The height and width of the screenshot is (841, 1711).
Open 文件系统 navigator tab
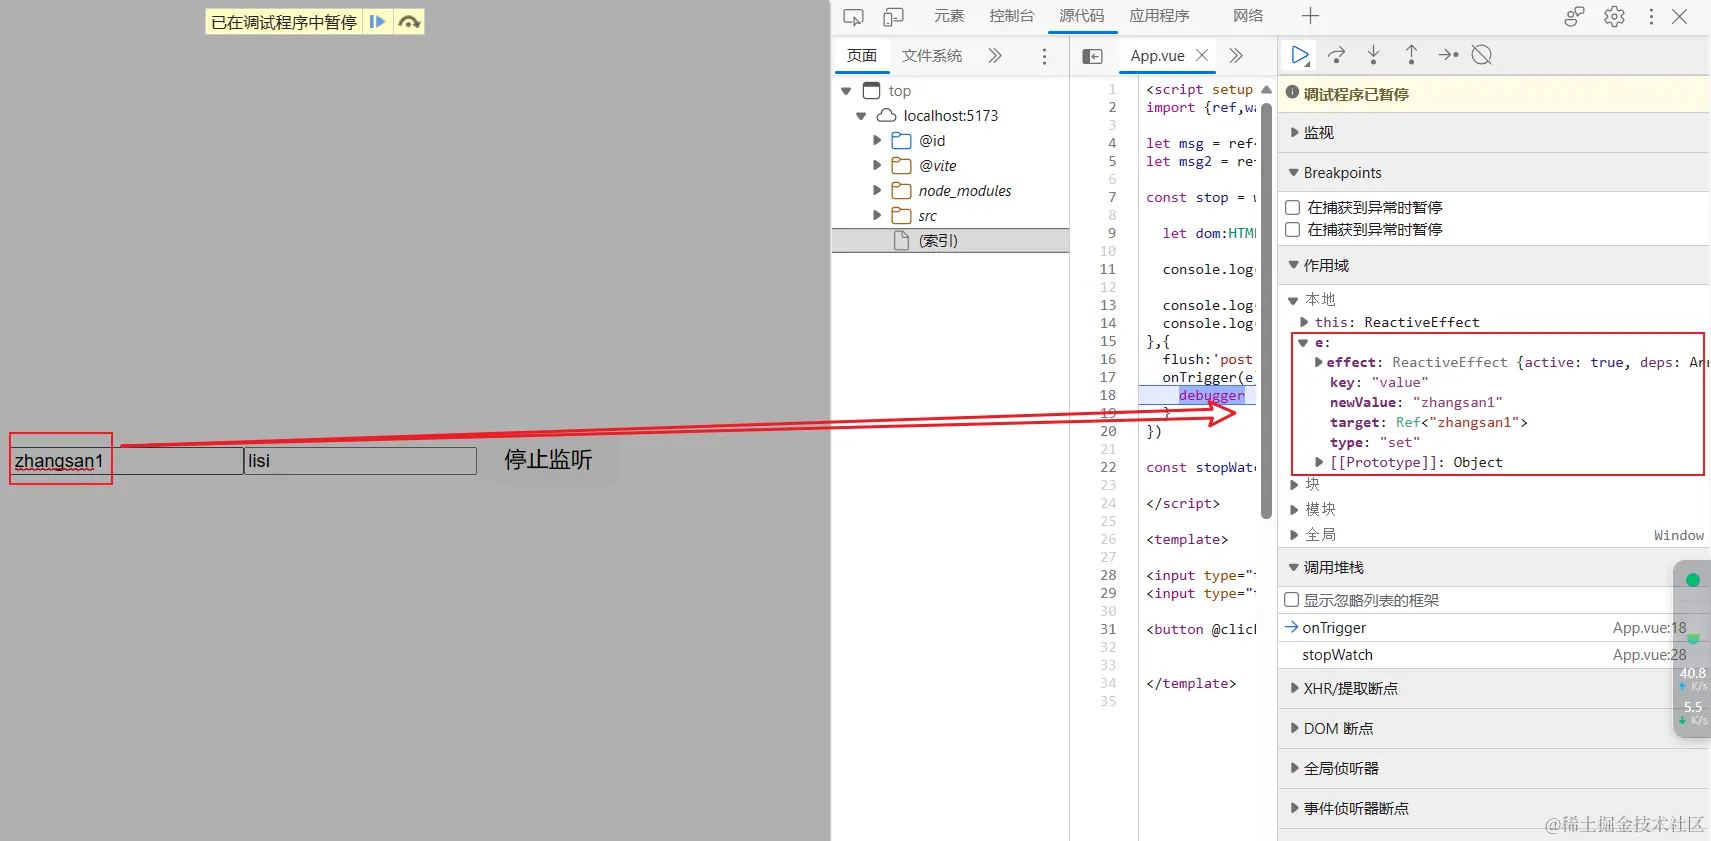pos(931,56)
